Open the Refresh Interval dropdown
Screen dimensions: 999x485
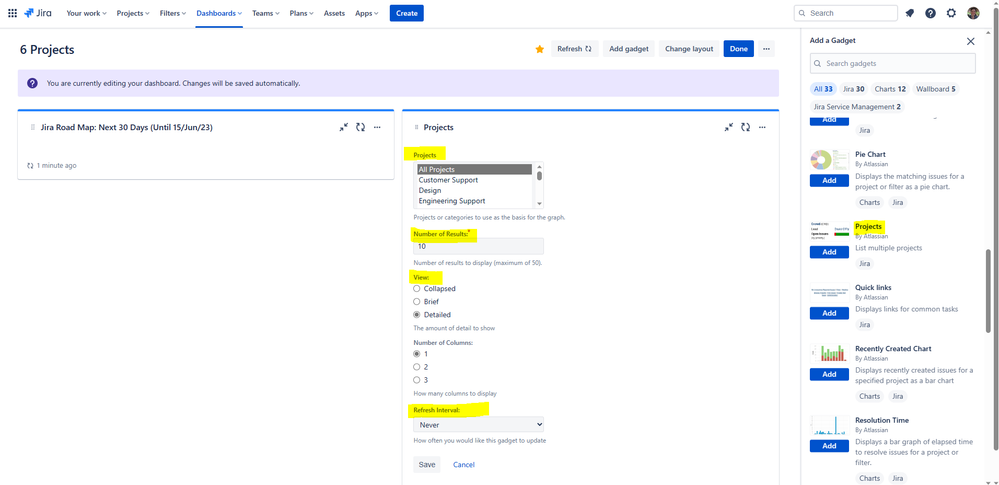(478, 424)
